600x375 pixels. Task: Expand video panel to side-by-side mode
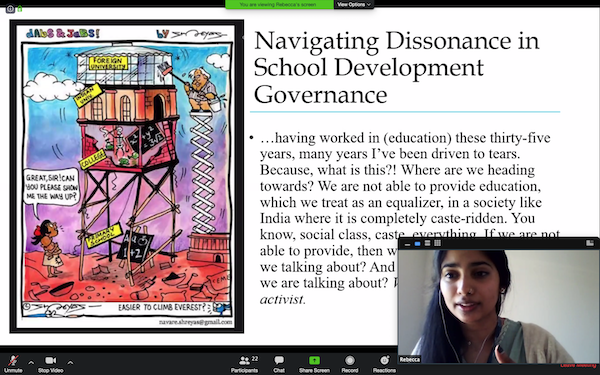click(590, 243)
